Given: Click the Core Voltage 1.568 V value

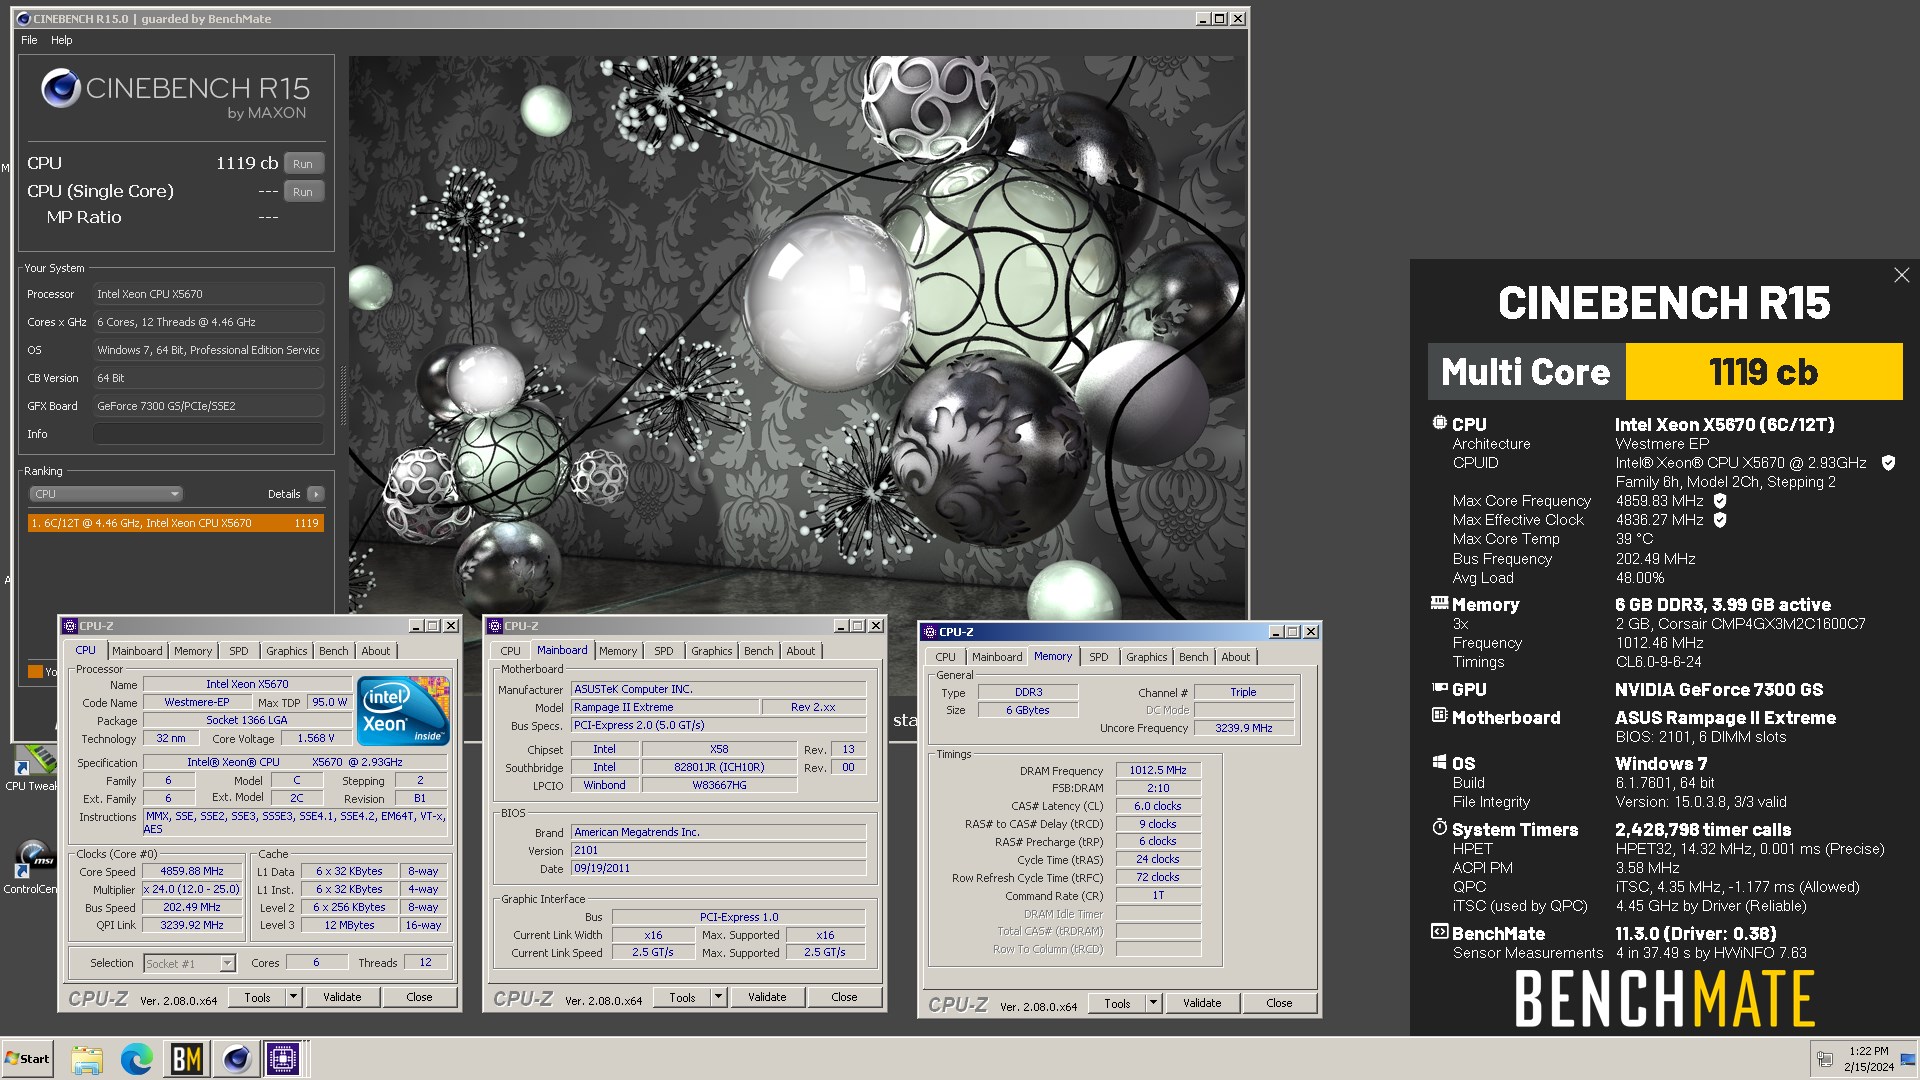Looking at the screenshot, I should [316, 739].
